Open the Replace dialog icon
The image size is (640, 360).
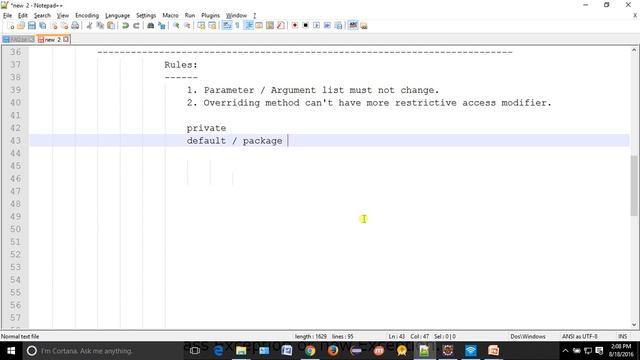click(162, 26)
